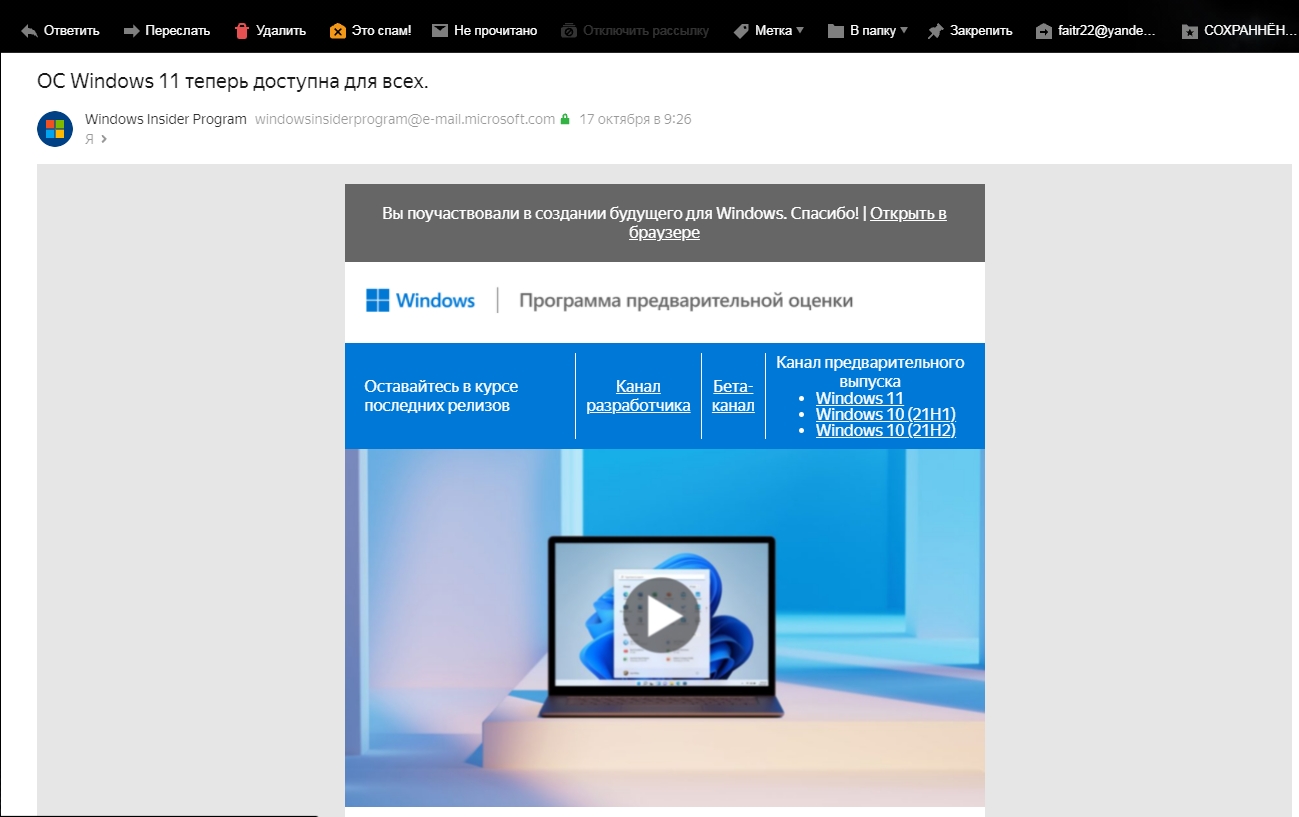Click the Reply arrow icon
Viewport: 1299px width, 817px height.
click(29, 31)
